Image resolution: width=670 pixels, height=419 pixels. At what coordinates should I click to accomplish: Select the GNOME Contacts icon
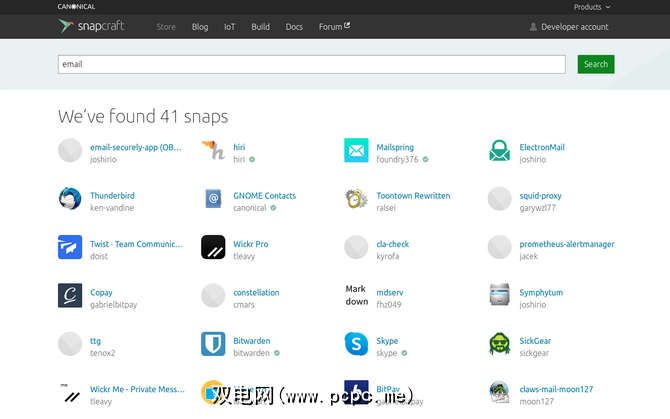(213, 199)
